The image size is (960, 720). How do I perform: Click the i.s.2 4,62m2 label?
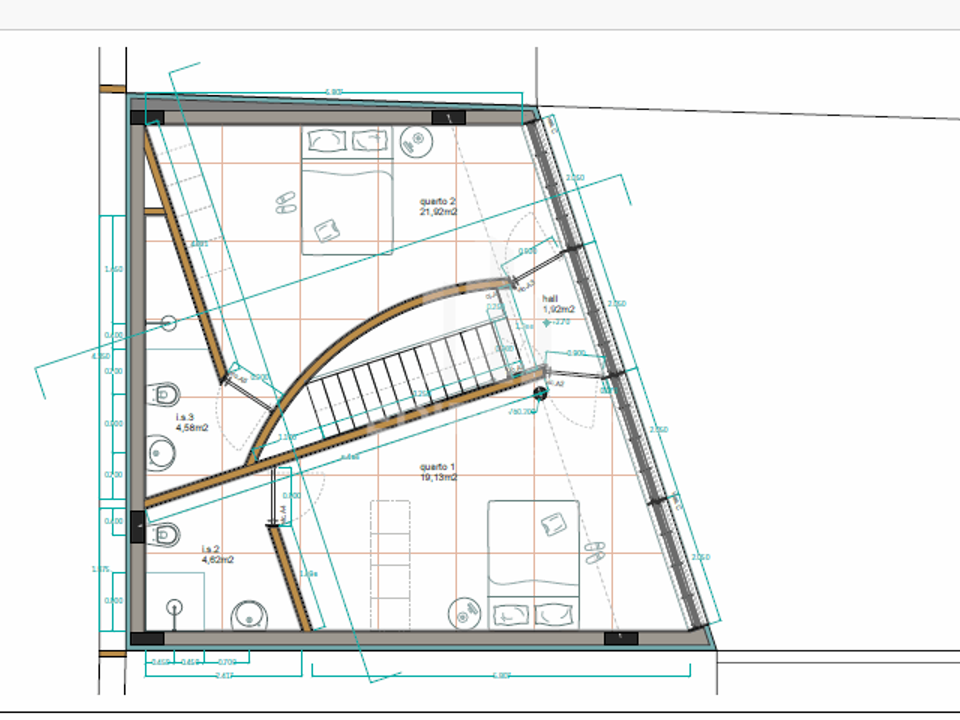point(217,555)
